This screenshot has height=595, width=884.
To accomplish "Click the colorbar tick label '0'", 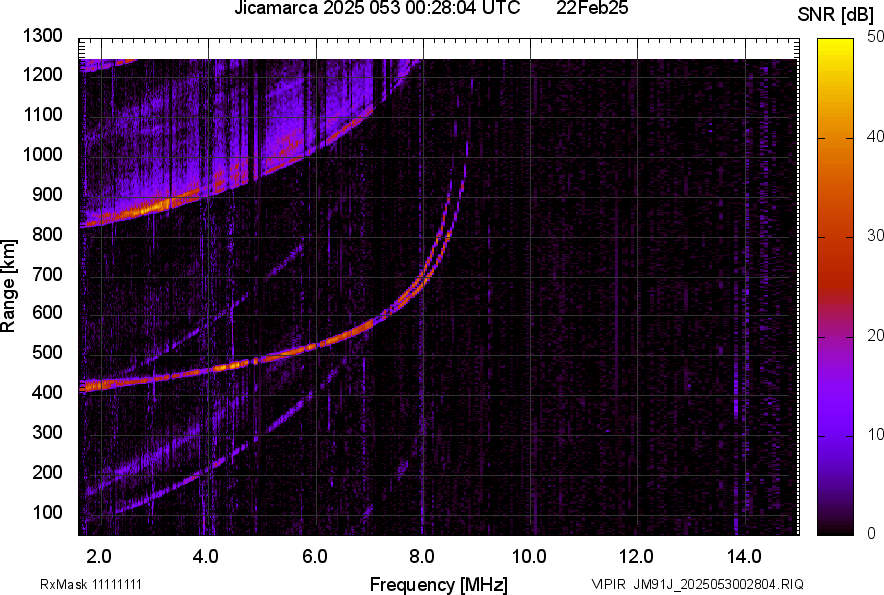I will pos(872,533).
